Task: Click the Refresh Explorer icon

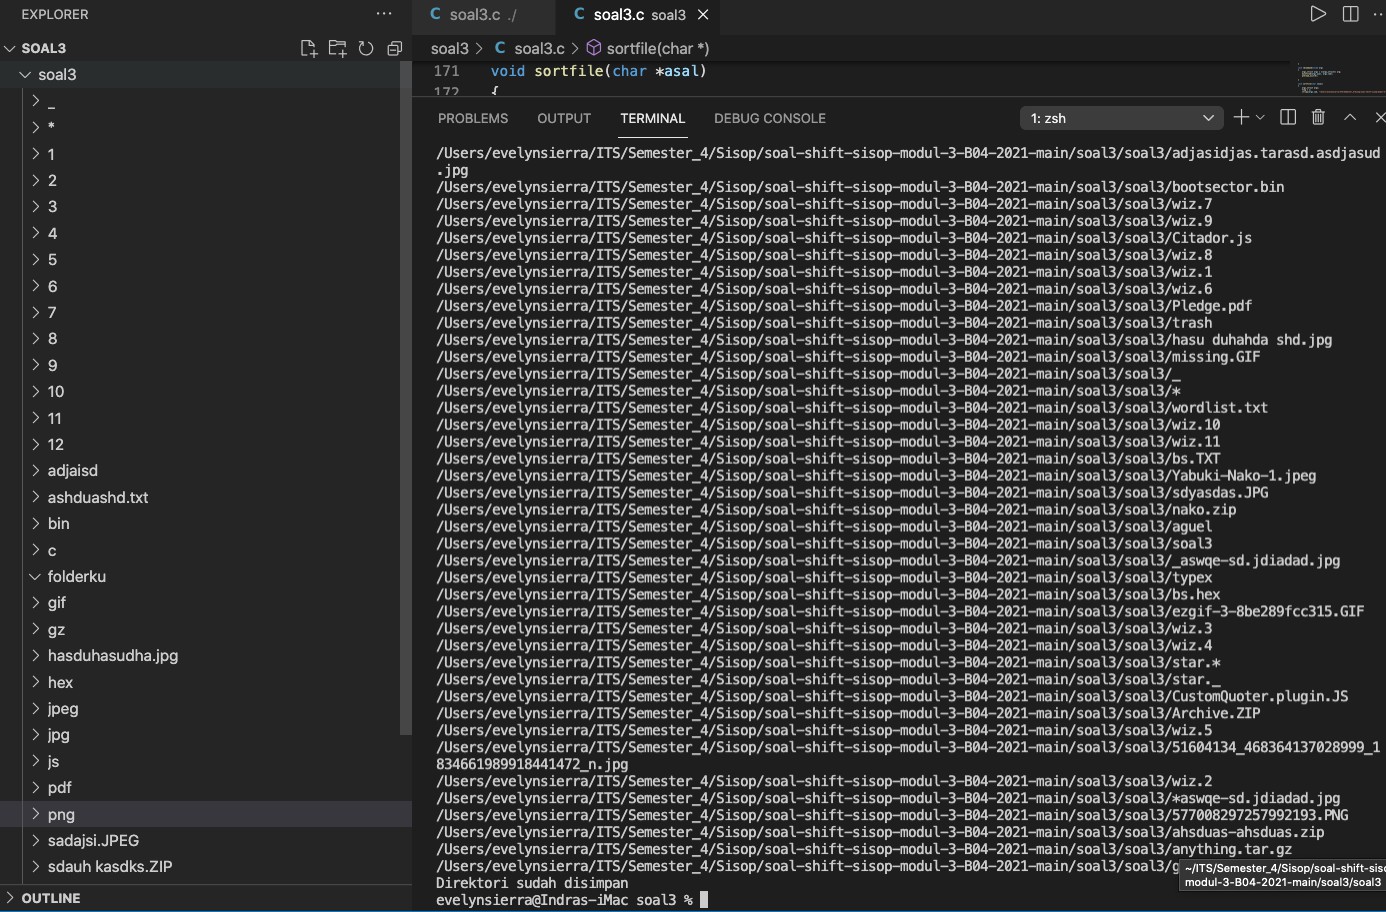Action: click(365, 47)
